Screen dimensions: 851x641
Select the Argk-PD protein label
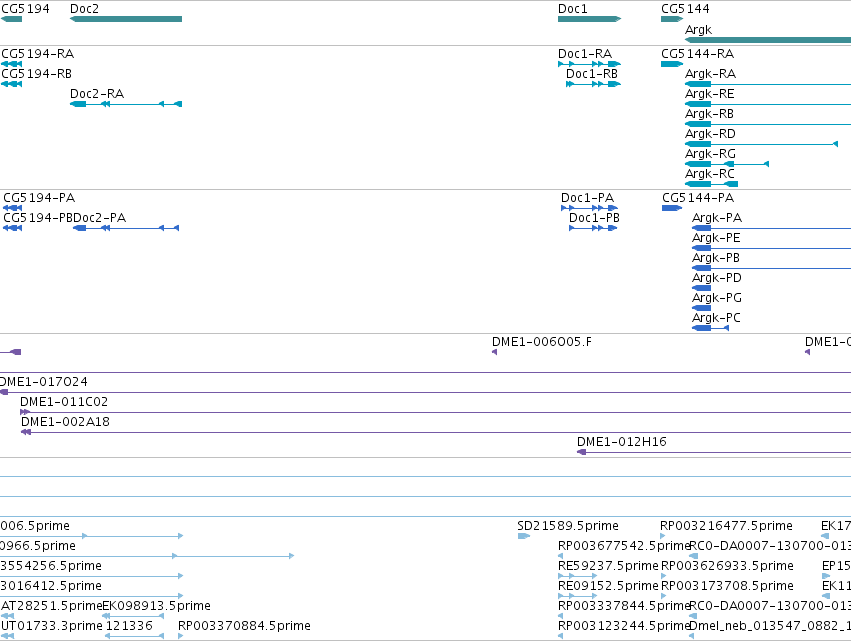point(716,278)
